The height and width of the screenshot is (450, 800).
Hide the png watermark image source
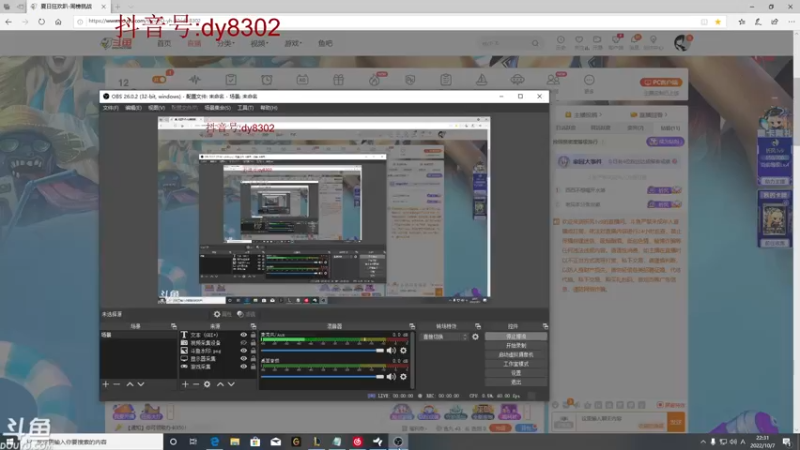pos(243,351)
